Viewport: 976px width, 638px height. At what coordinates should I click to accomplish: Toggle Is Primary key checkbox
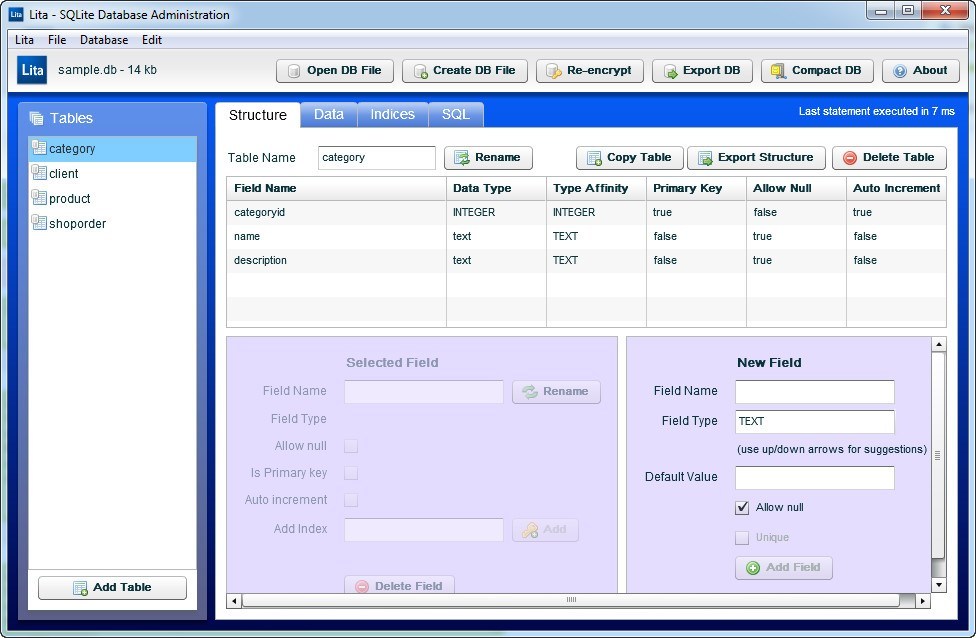pos(351,473)
